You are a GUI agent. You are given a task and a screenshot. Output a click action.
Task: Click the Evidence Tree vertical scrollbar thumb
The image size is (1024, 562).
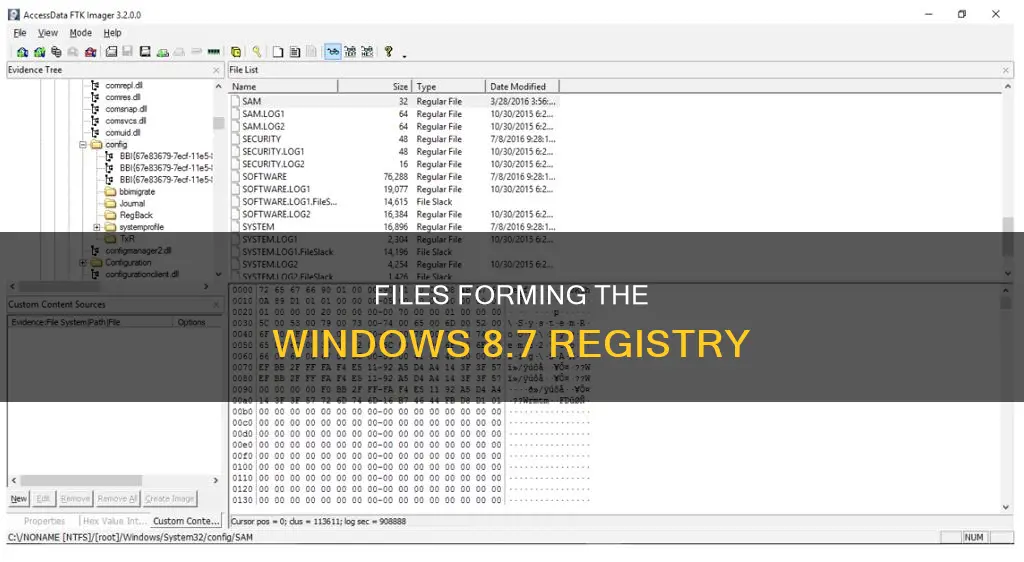coord(218,123)
